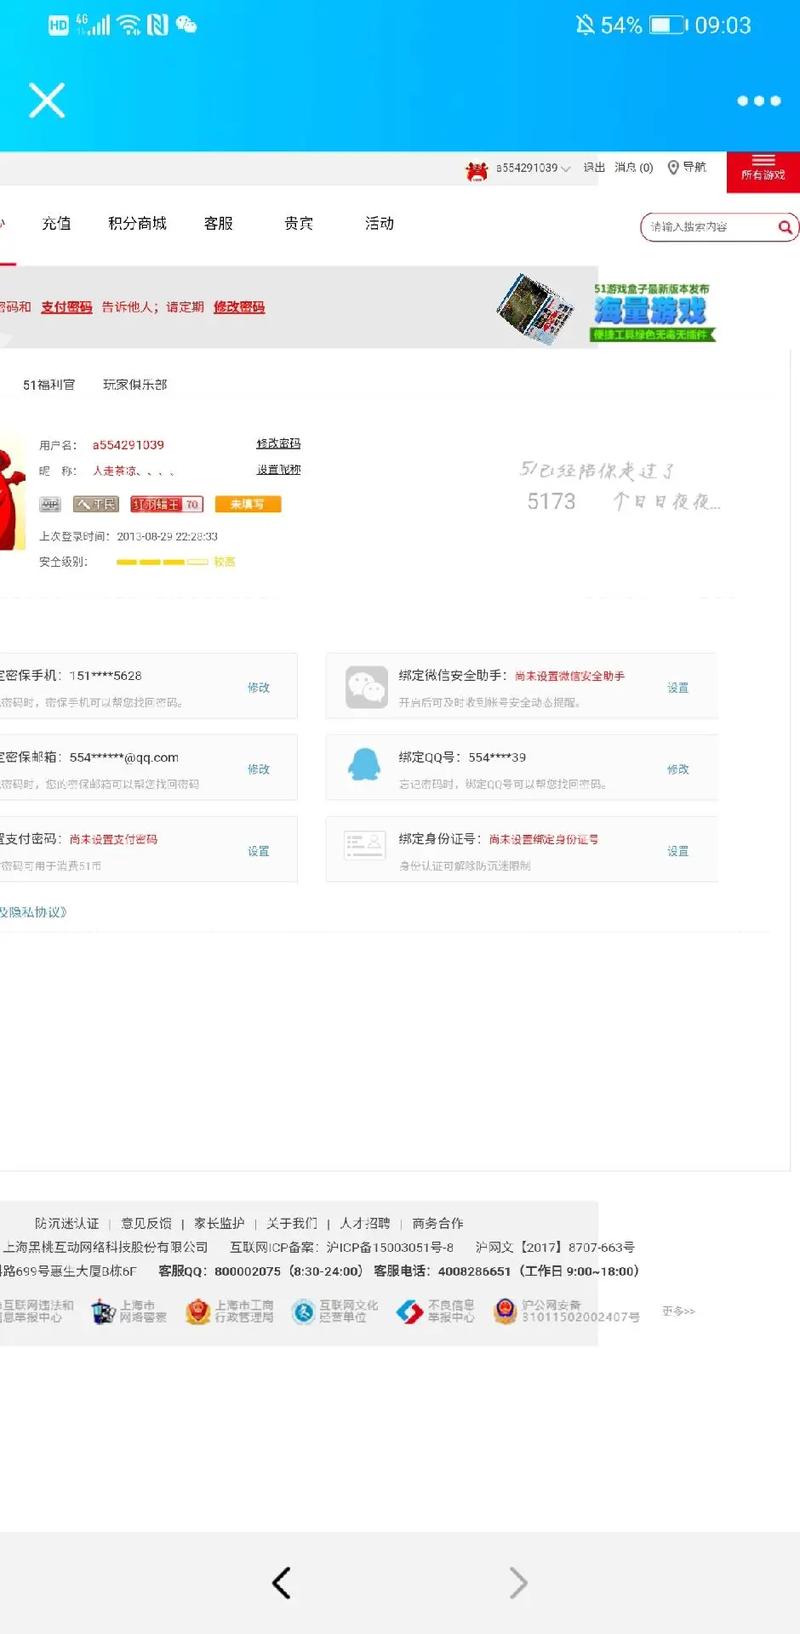The width and height of the screenshot is (800, 1634).
Task: Tap the browser back arrow
Action: pos(282,1582)
